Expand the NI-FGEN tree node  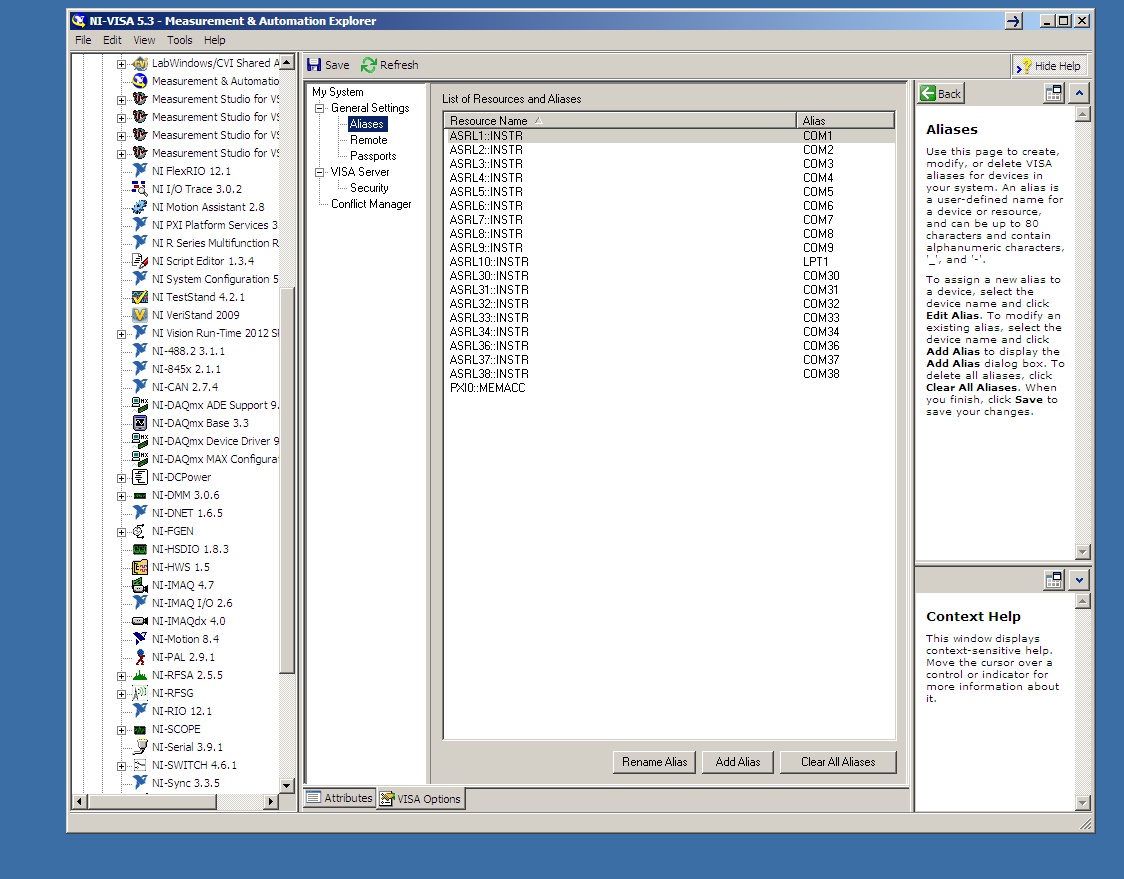121,532
